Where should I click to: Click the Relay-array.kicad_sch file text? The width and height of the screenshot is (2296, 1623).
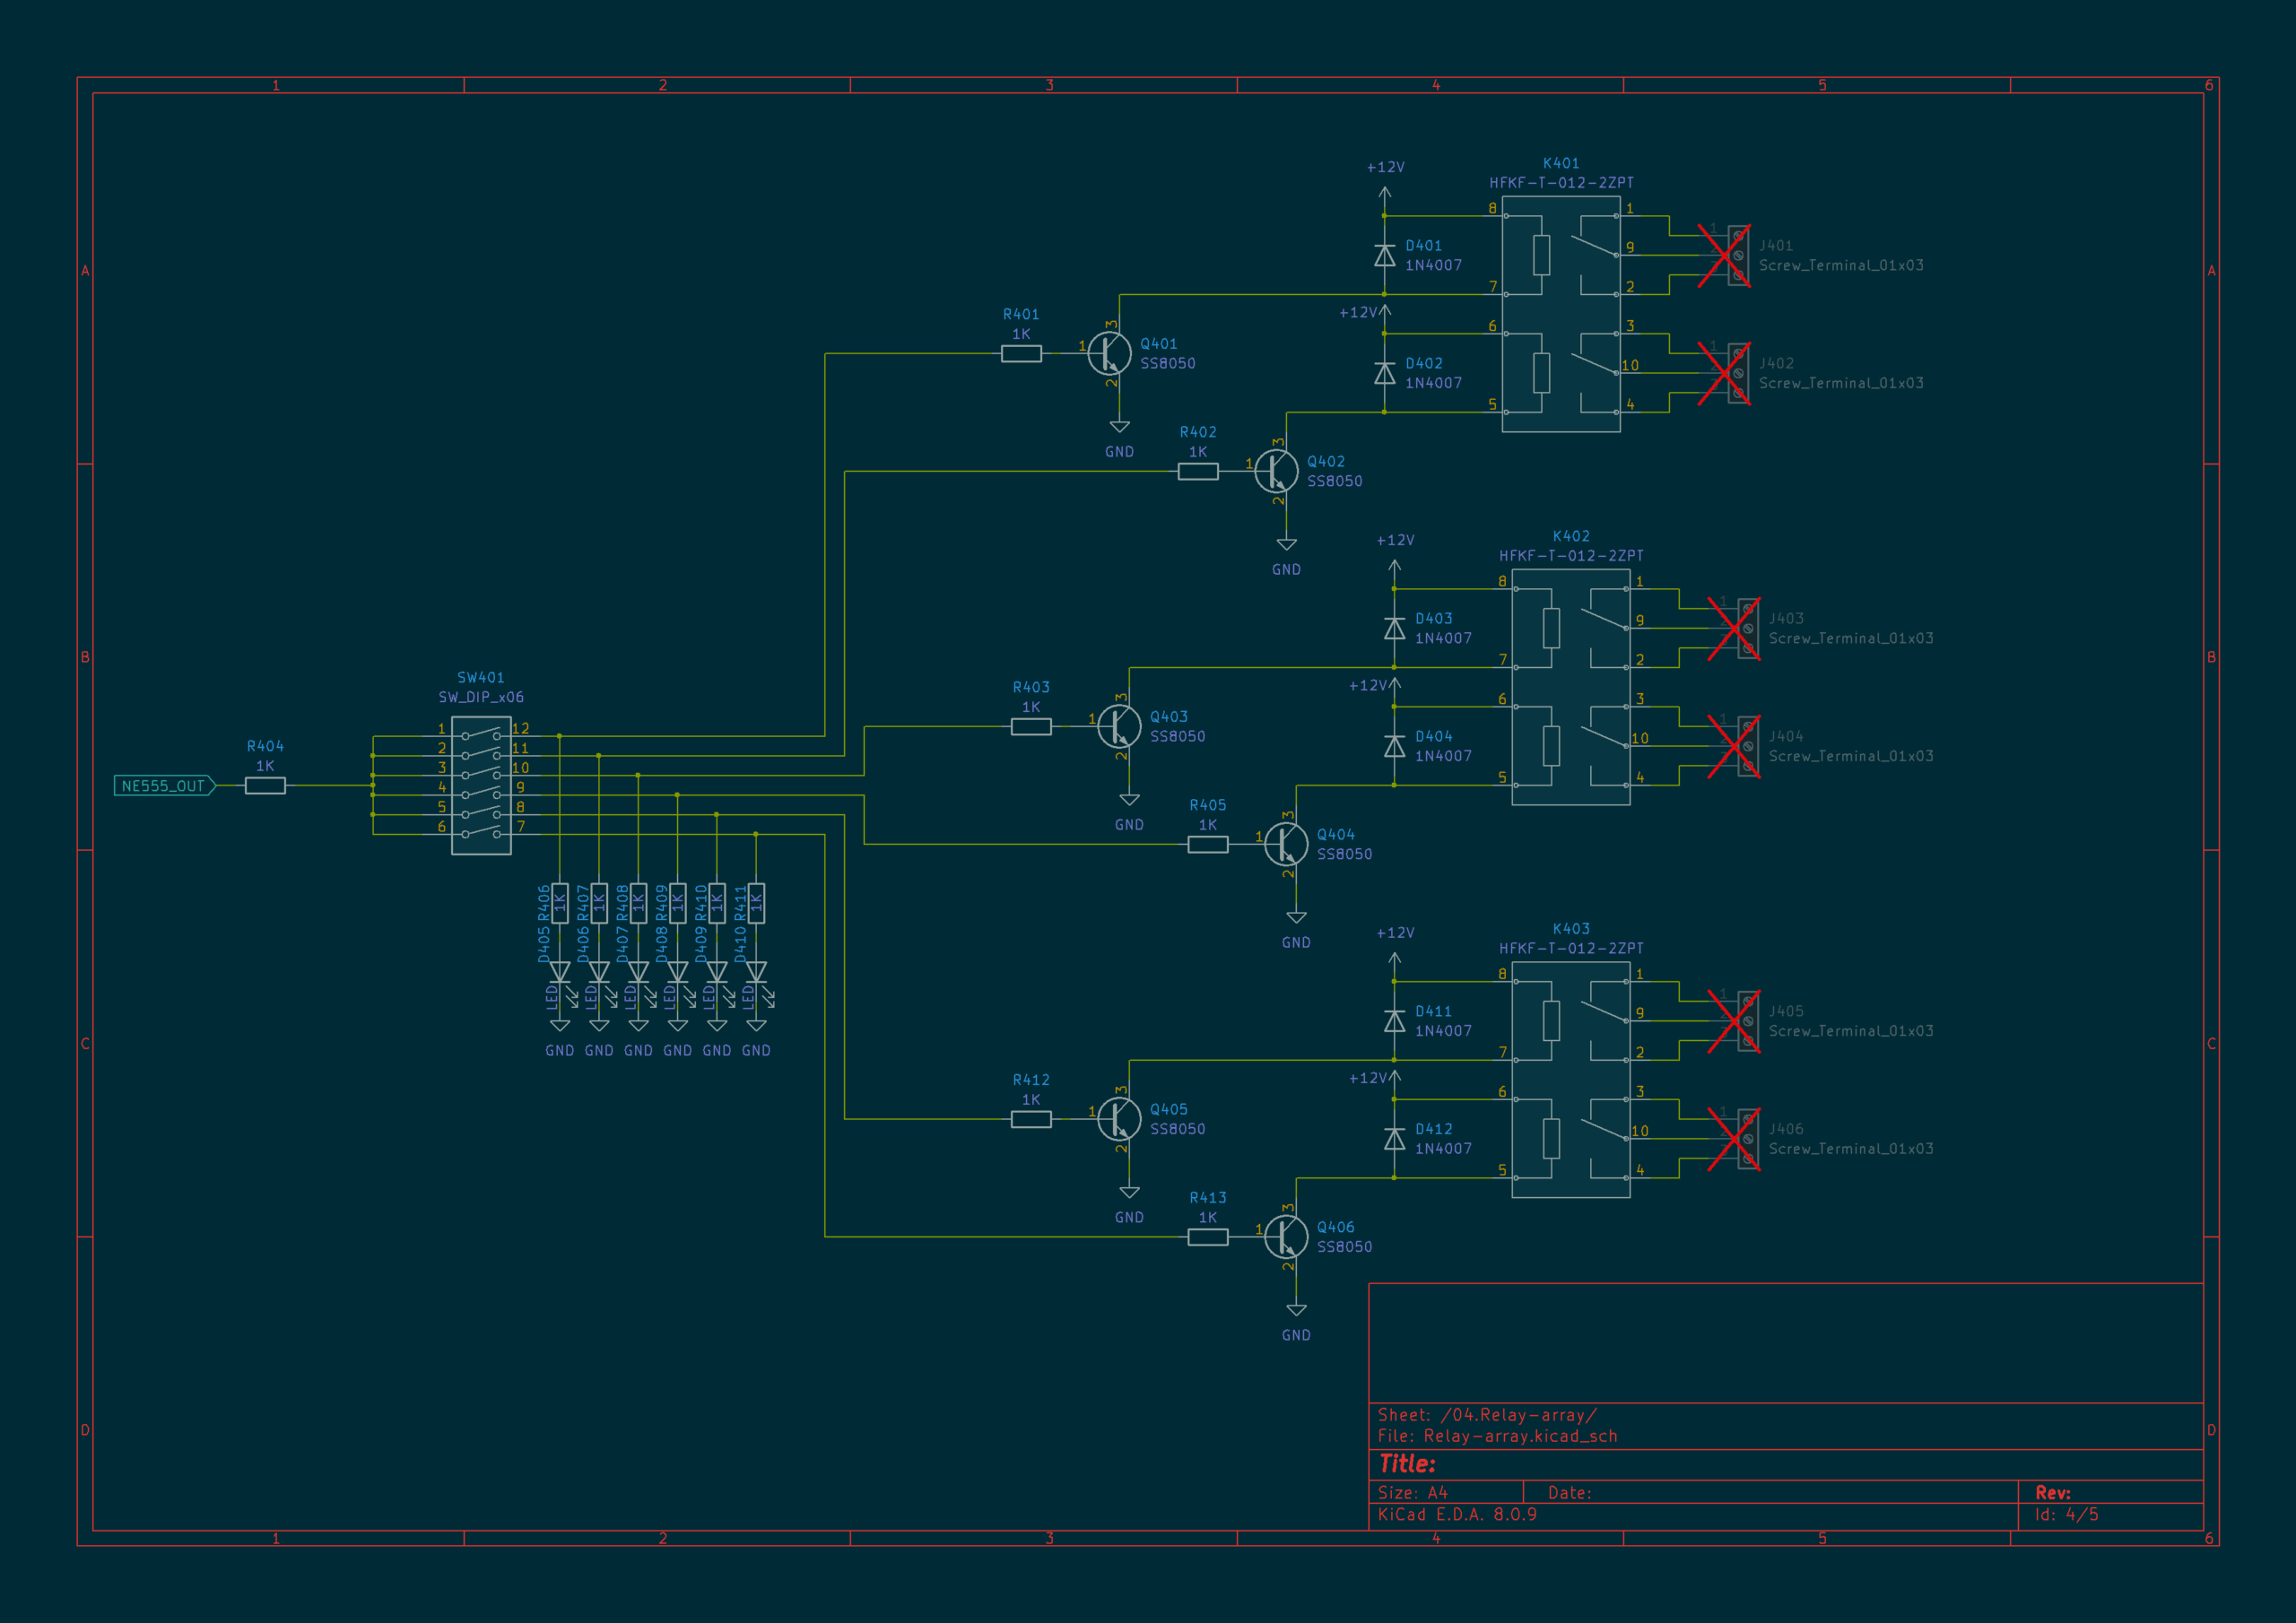click(x=1520, y=1436)
